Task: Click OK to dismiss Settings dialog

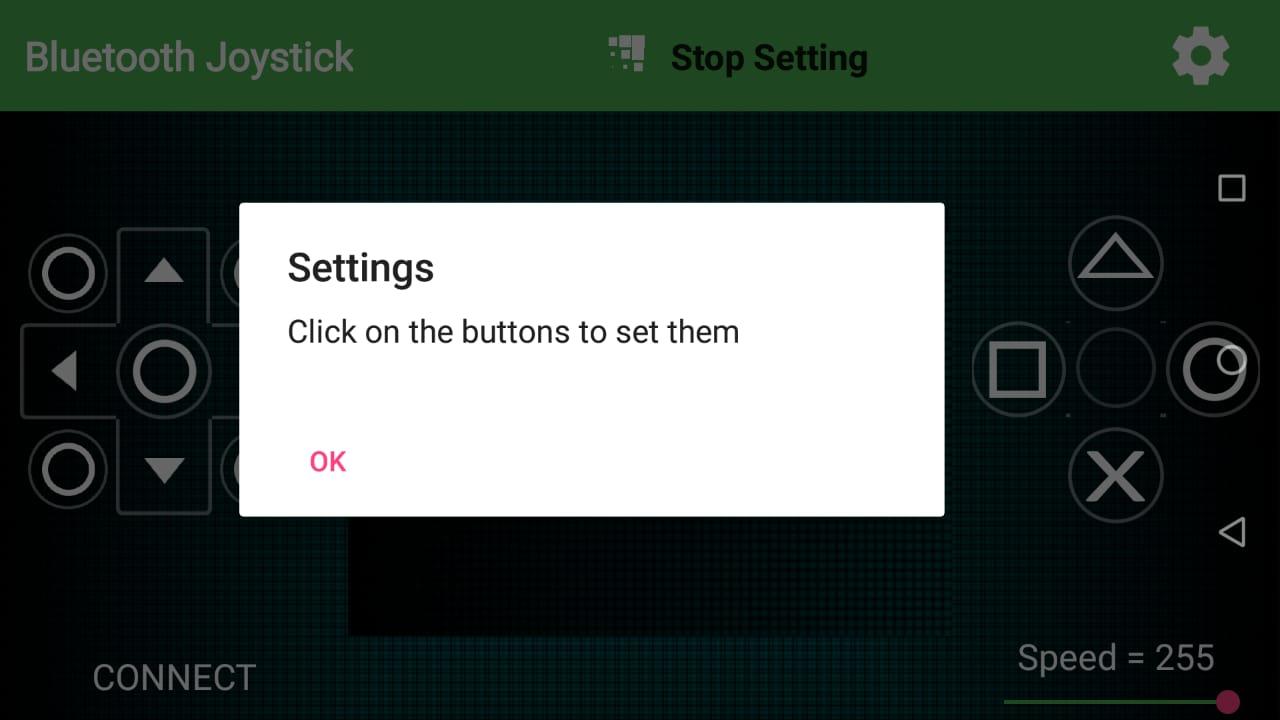Action: pyautogui.click(x=328, y=461)
